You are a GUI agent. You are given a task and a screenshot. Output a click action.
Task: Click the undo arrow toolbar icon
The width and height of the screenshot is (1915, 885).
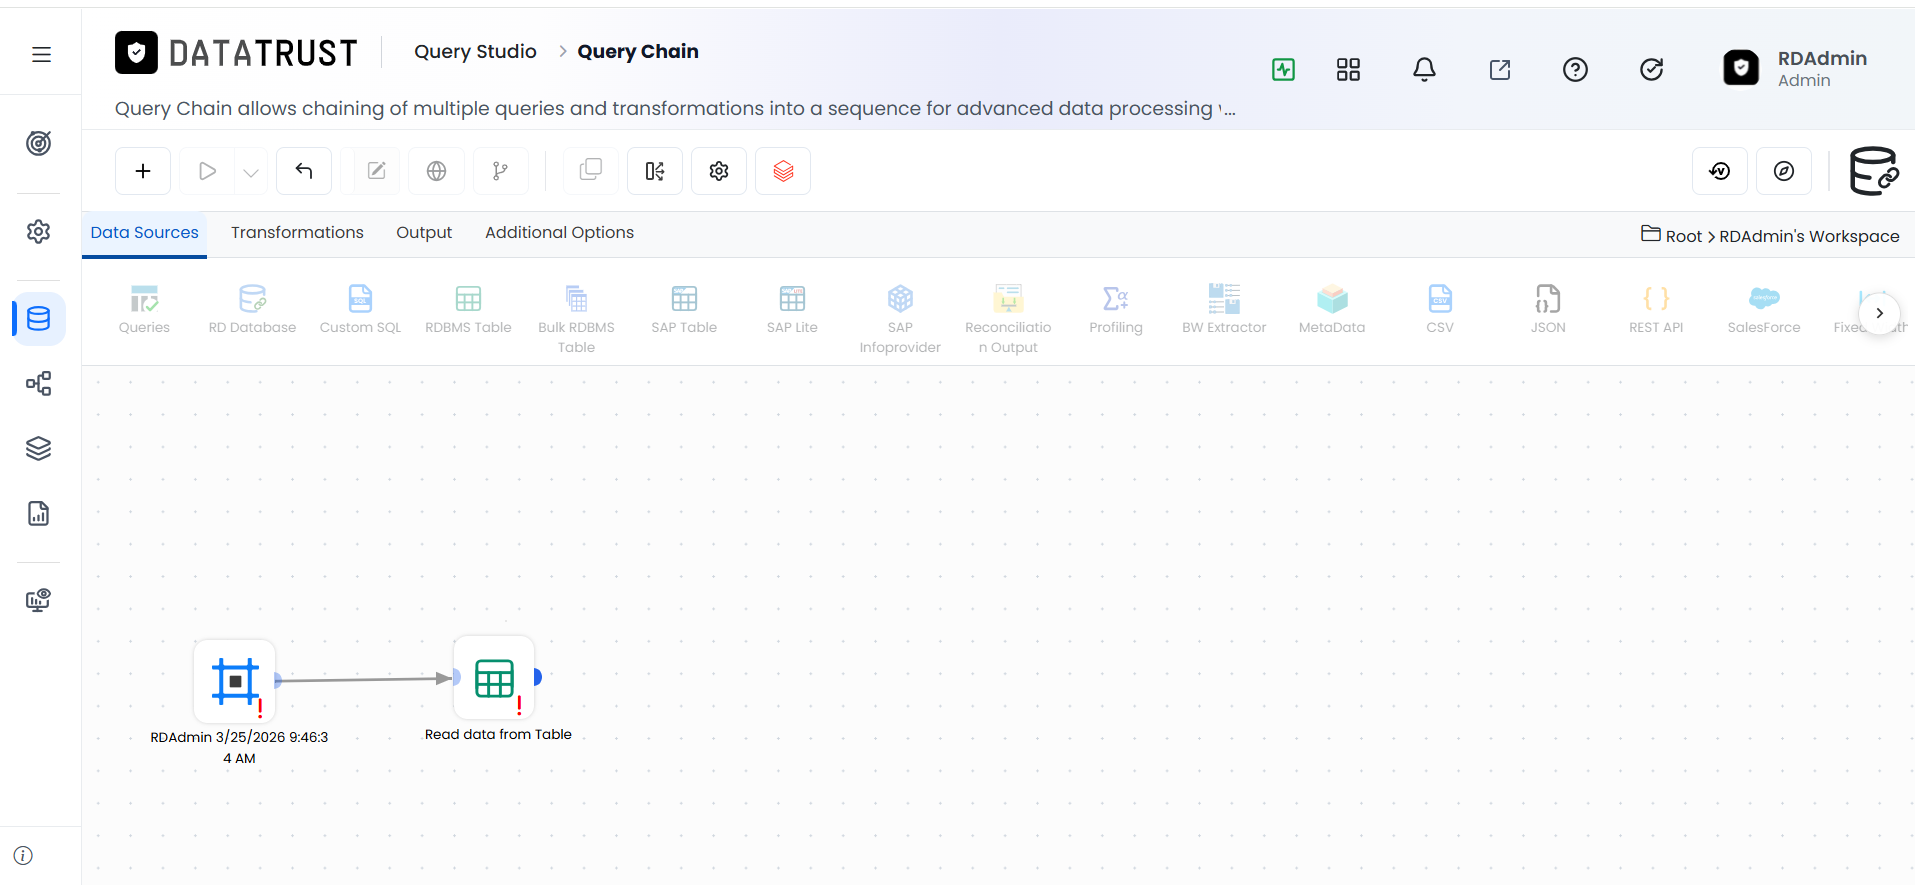point(304,171)
